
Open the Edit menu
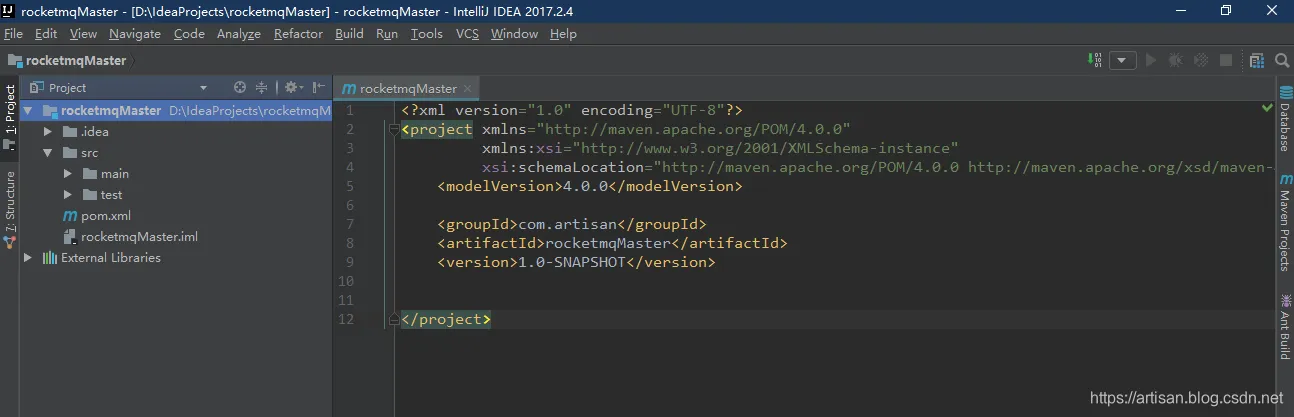tap(46, 34)
